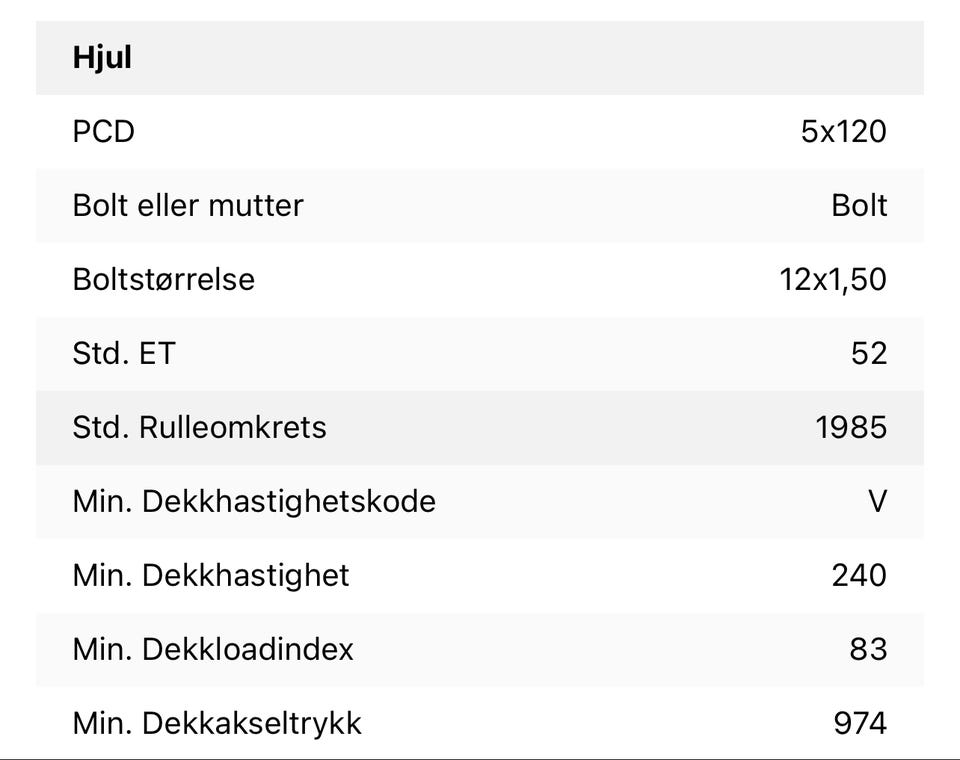The width and height of the screenshot is (960, 760).
Task: Click the load index value 83
Action: [x=867, y=649]
